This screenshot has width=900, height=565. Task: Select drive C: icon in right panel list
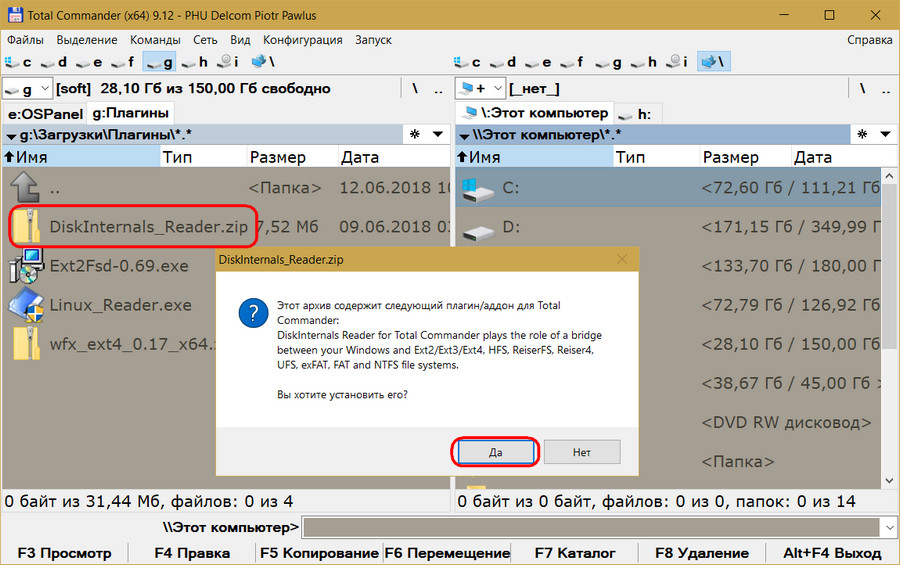tap(480, 187)
